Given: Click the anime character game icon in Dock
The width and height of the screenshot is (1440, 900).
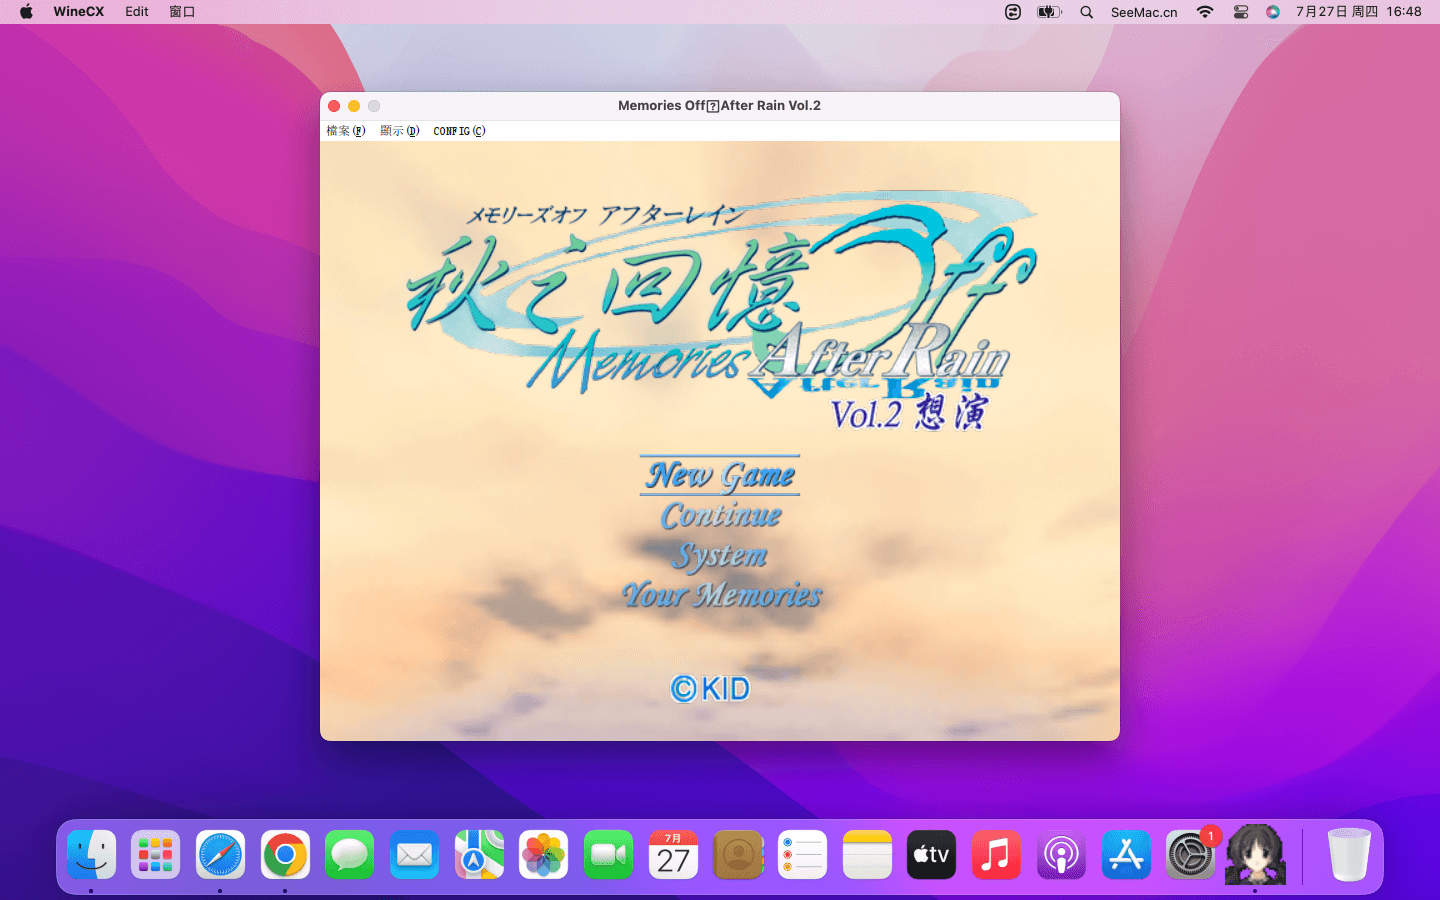Looking at the screenshot, I should click(x=1255, y=854).
